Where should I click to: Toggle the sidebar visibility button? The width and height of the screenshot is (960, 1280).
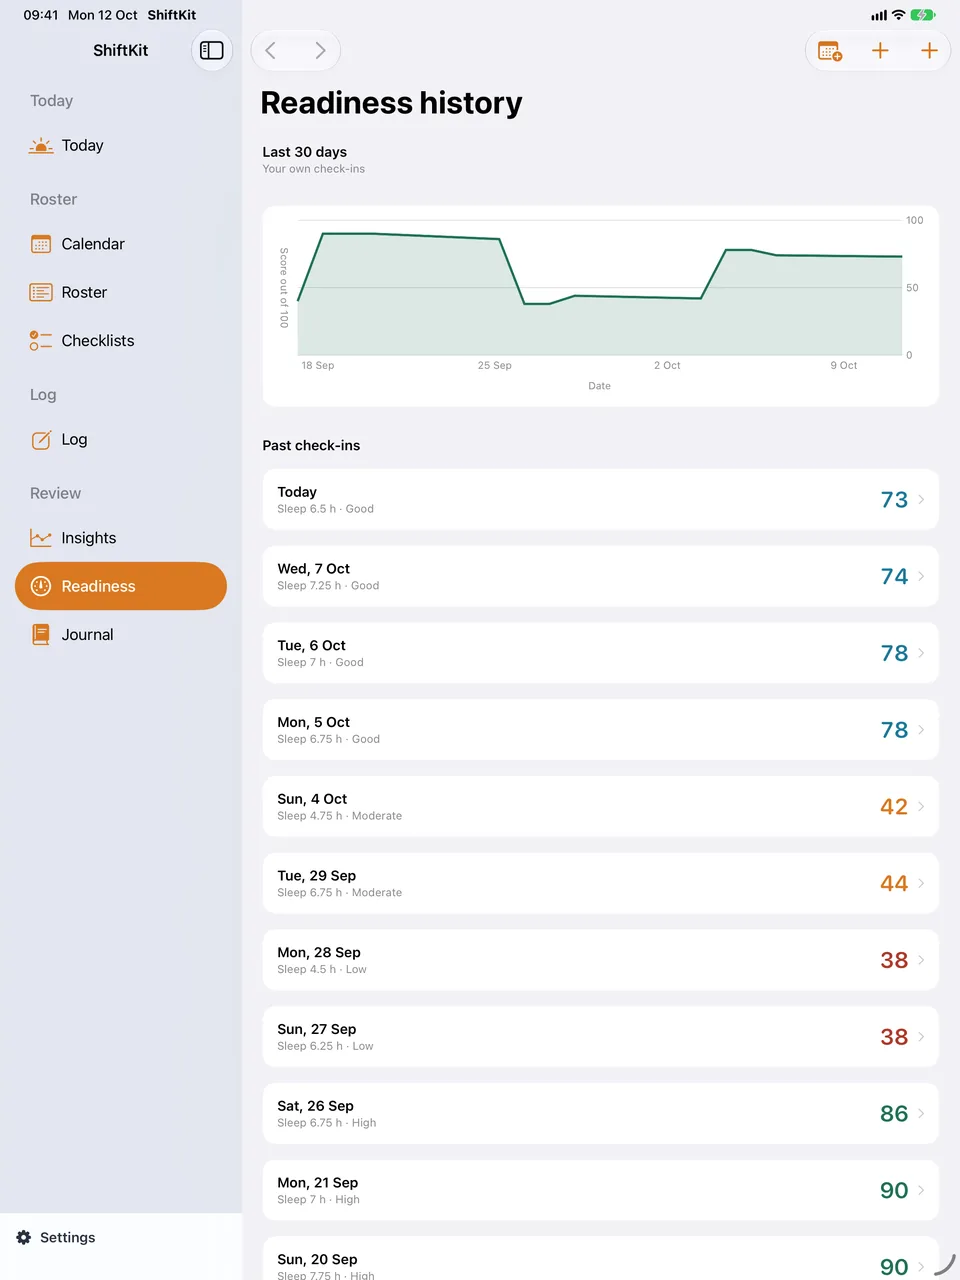[212, 50]
